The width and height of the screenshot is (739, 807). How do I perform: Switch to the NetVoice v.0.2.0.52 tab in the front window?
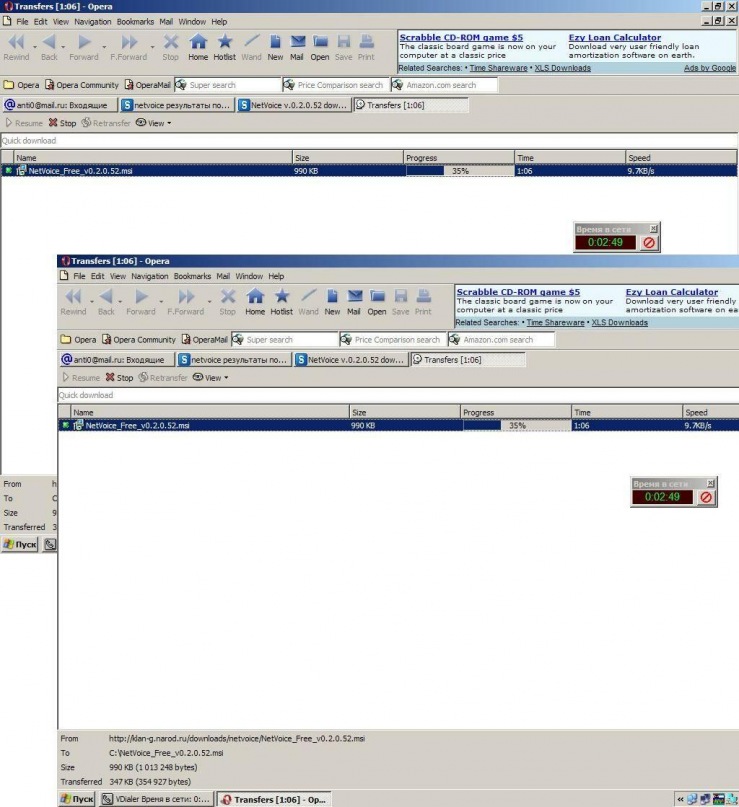(x=351, y=360)
